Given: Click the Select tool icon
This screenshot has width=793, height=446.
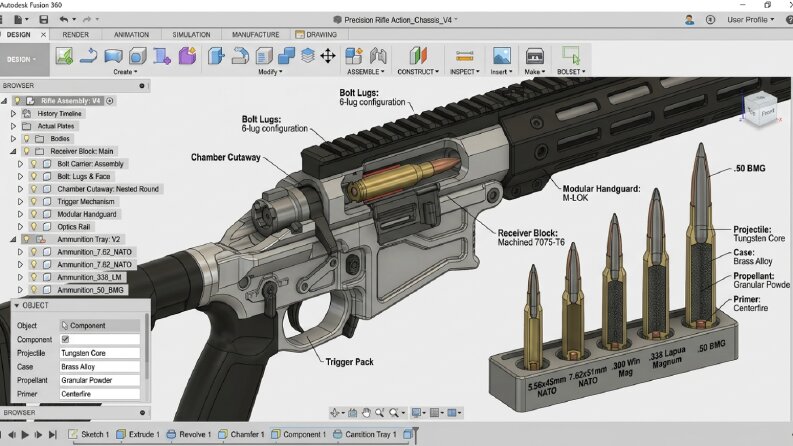Looking at the screenshot, I should click(x=571, y=55).
